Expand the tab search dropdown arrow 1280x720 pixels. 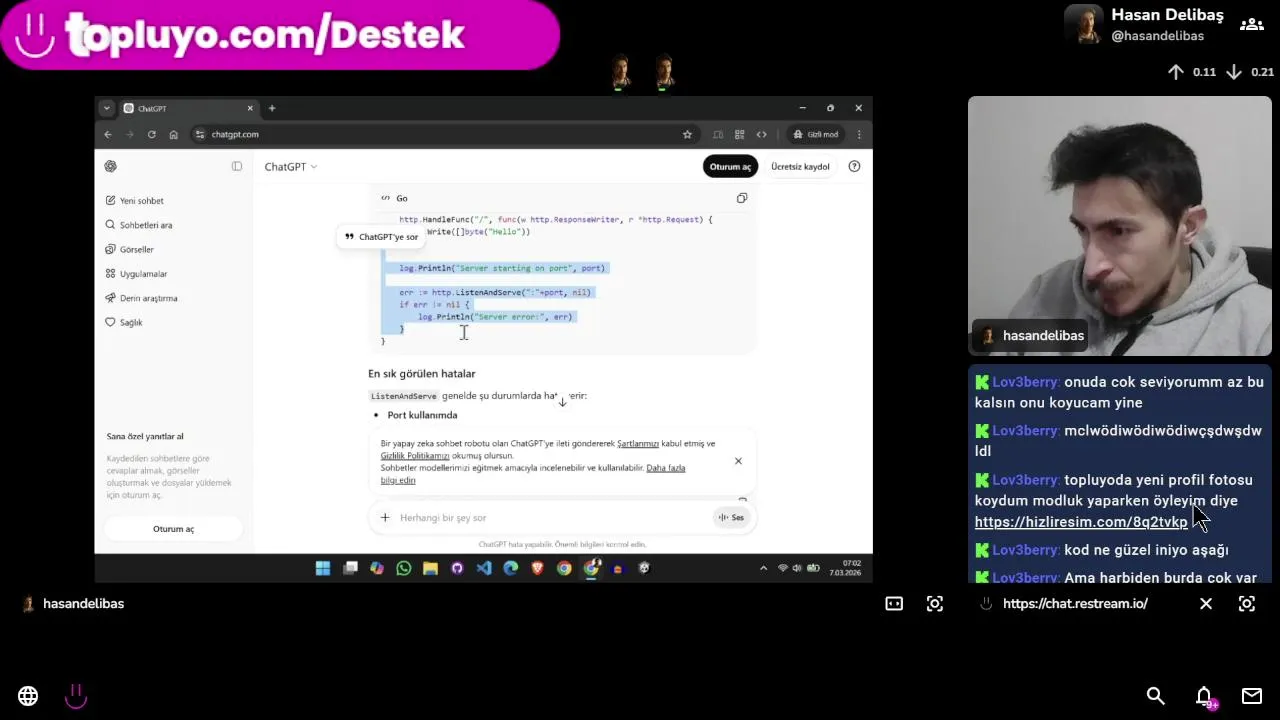click(x=107, y=108)
